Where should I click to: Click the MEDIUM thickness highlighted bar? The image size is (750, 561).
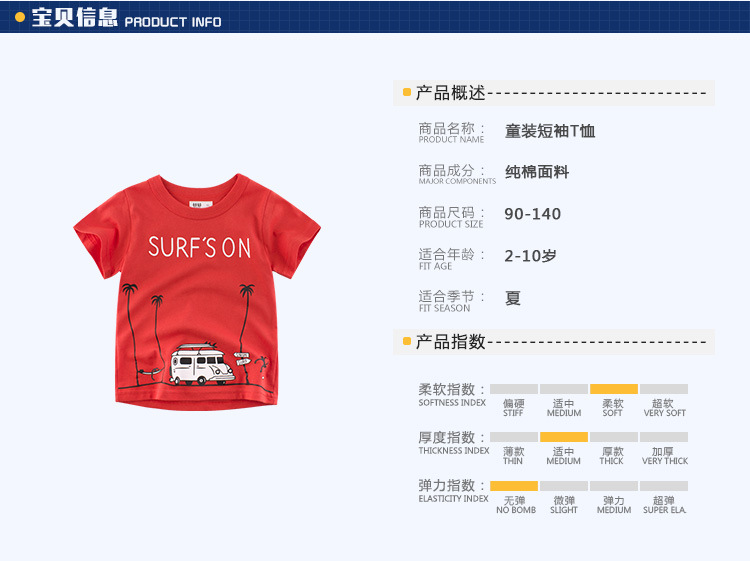(563, 437)
